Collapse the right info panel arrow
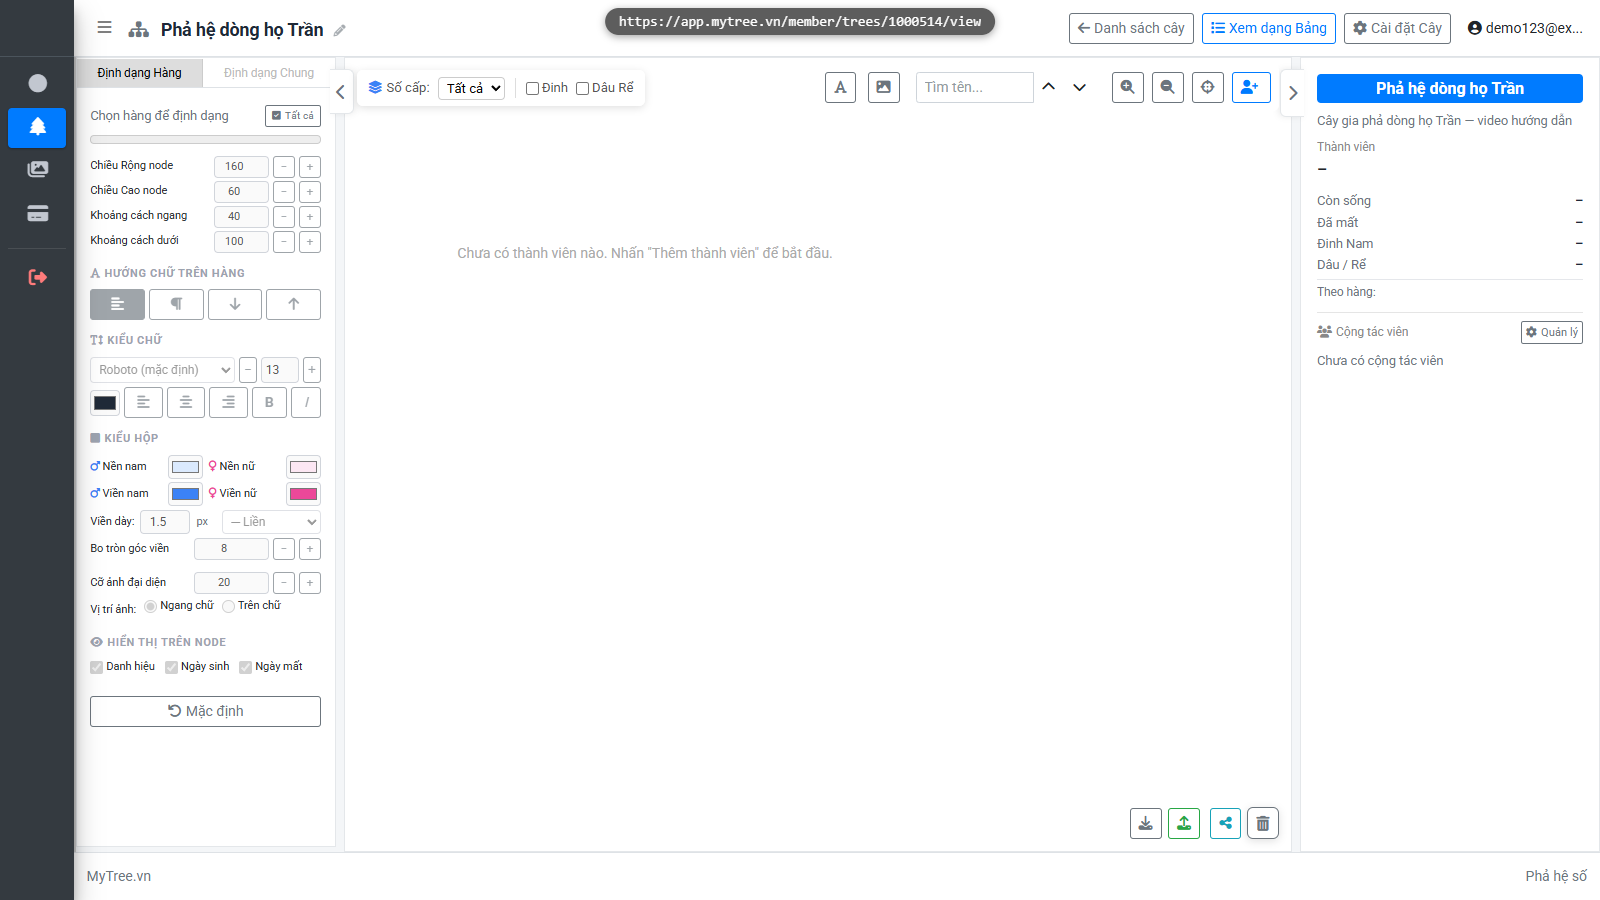Screen dimensions: 1600x900 point(1292,93)
